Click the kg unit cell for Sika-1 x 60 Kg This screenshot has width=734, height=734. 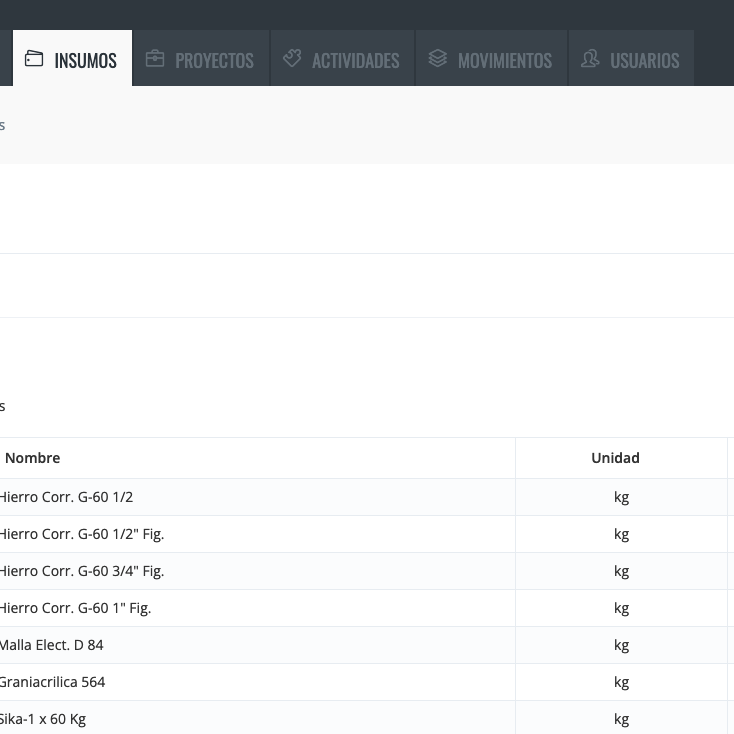(x=621, y=719)
